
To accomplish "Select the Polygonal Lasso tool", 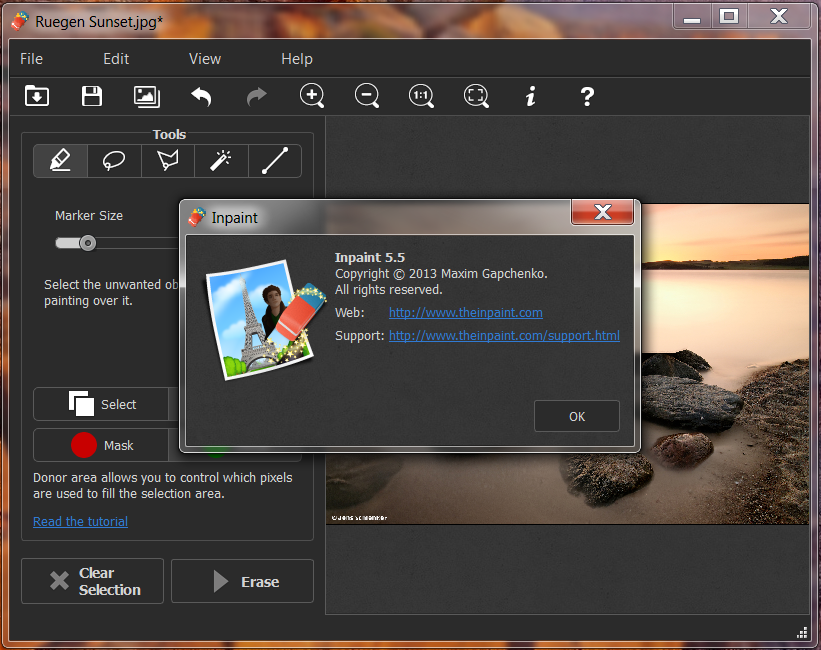I will tap(168, 161).
